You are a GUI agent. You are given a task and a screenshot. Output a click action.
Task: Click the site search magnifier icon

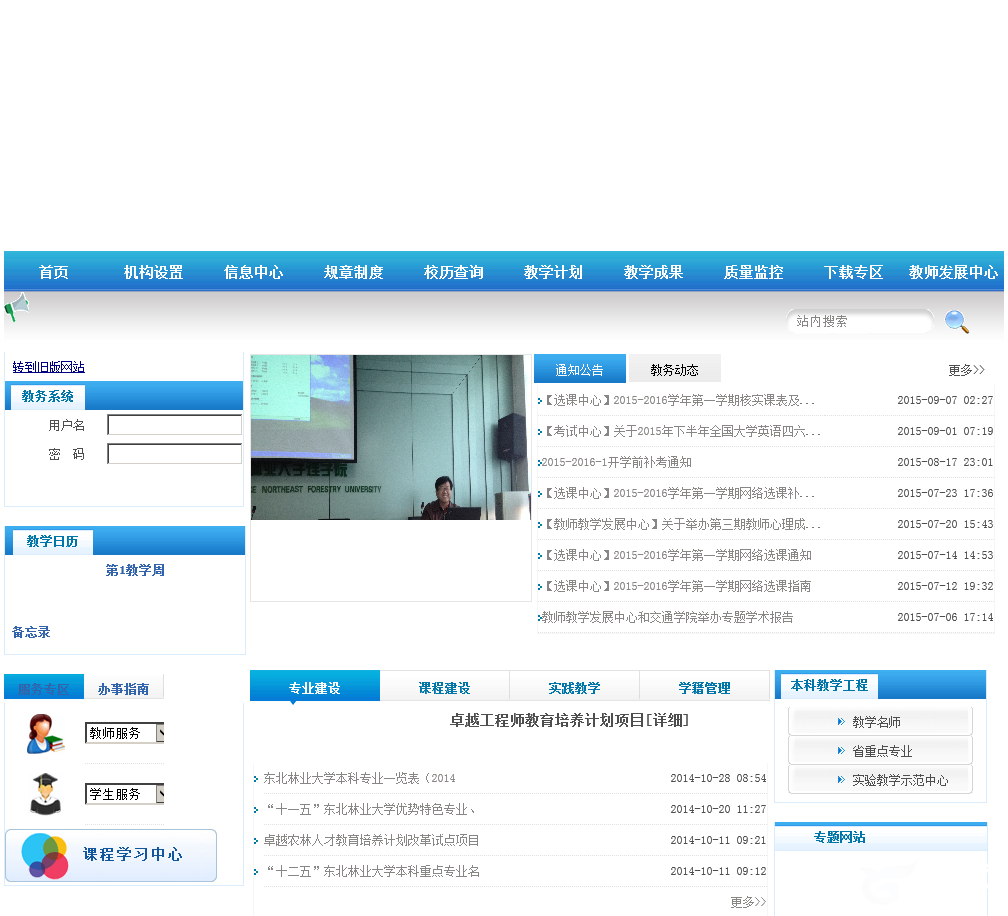point(956,321)
